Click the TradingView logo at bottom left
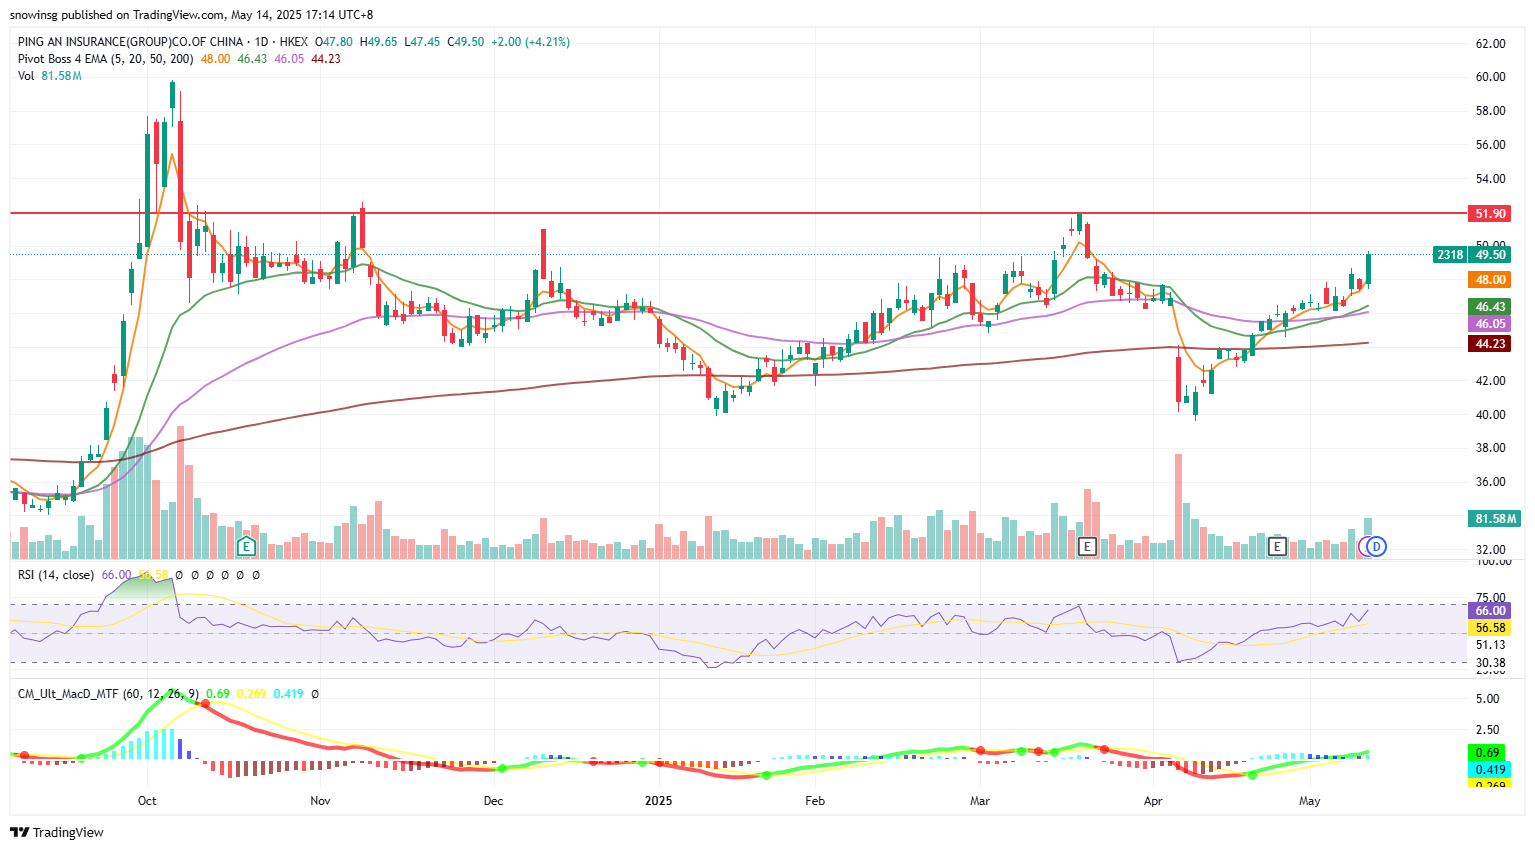1535x850 pixels. [x=57, y=832]
